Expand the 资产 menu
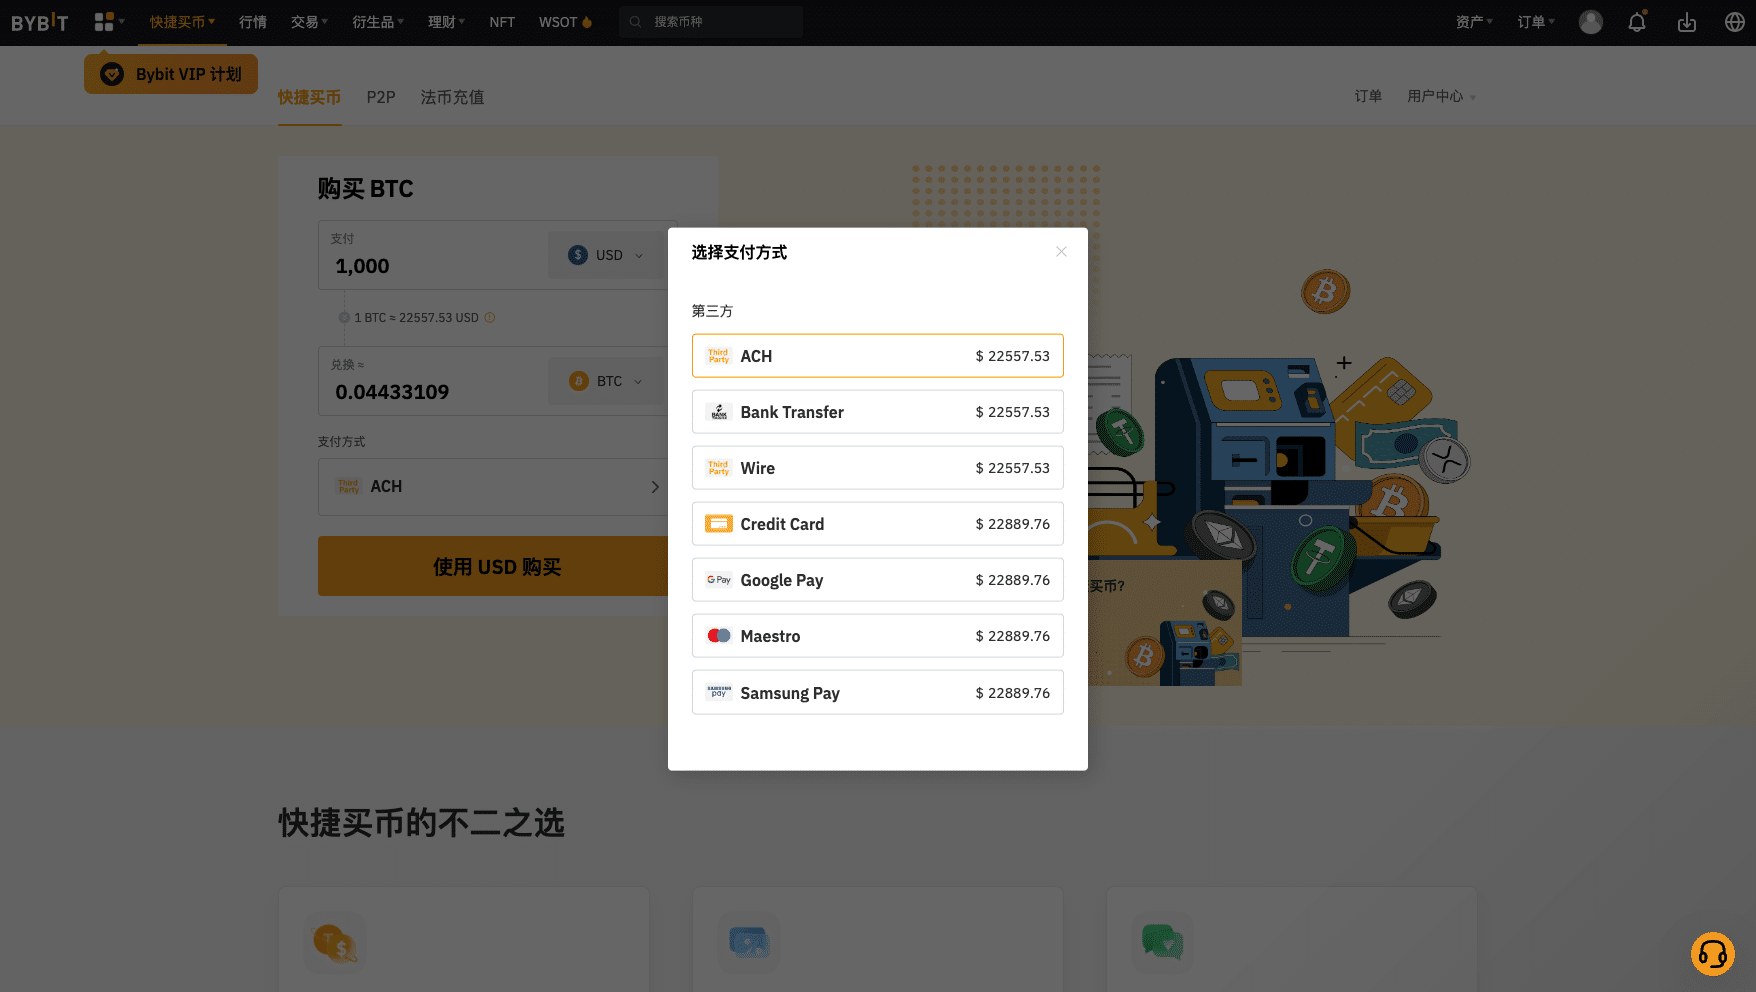The image size is (1756, 992). click(x=1474, y=22)
